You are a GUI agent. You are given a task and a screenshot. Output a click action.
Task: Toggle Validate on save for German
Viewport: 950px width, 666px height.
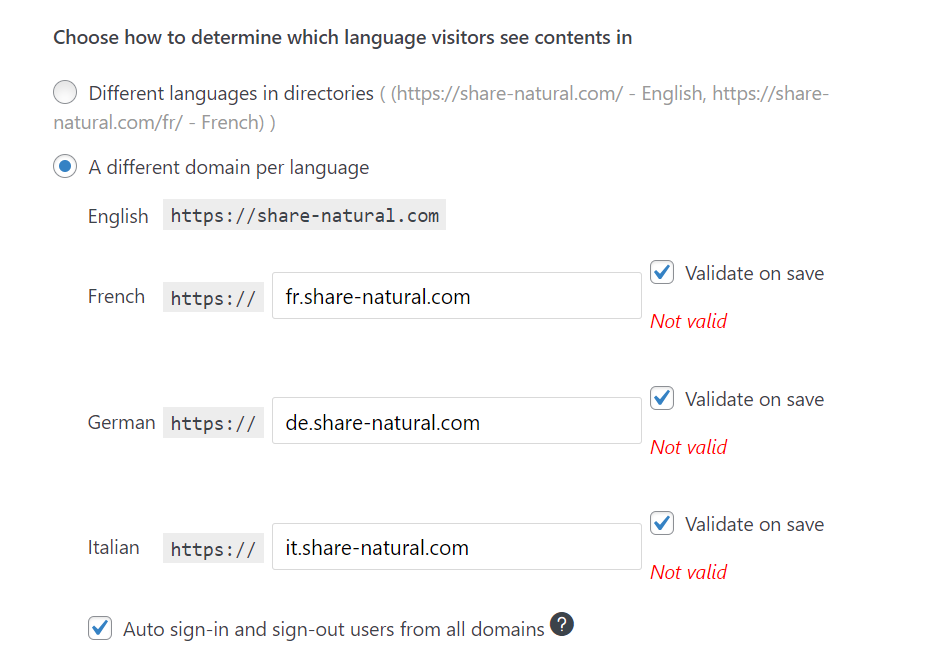tap(662, 398)
